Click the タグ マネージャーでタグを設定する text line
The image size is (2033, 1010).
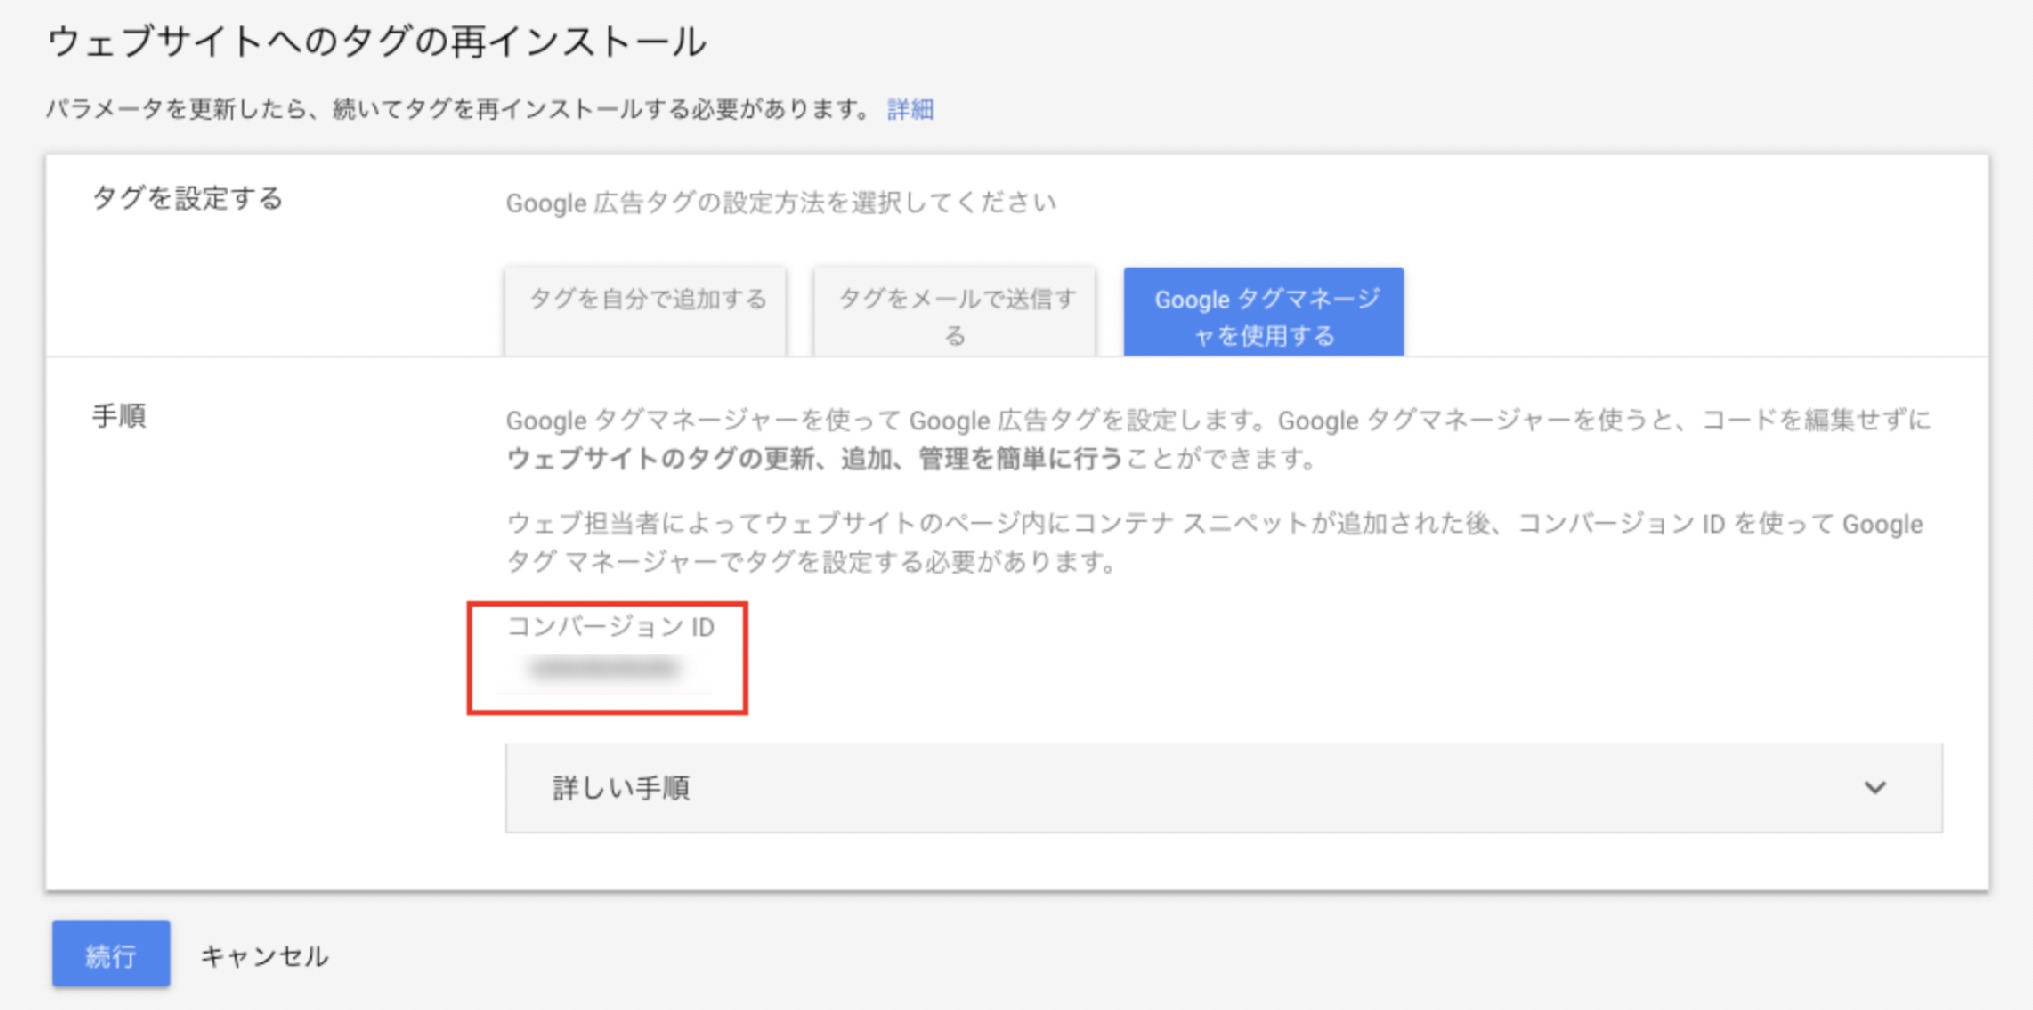810,562
